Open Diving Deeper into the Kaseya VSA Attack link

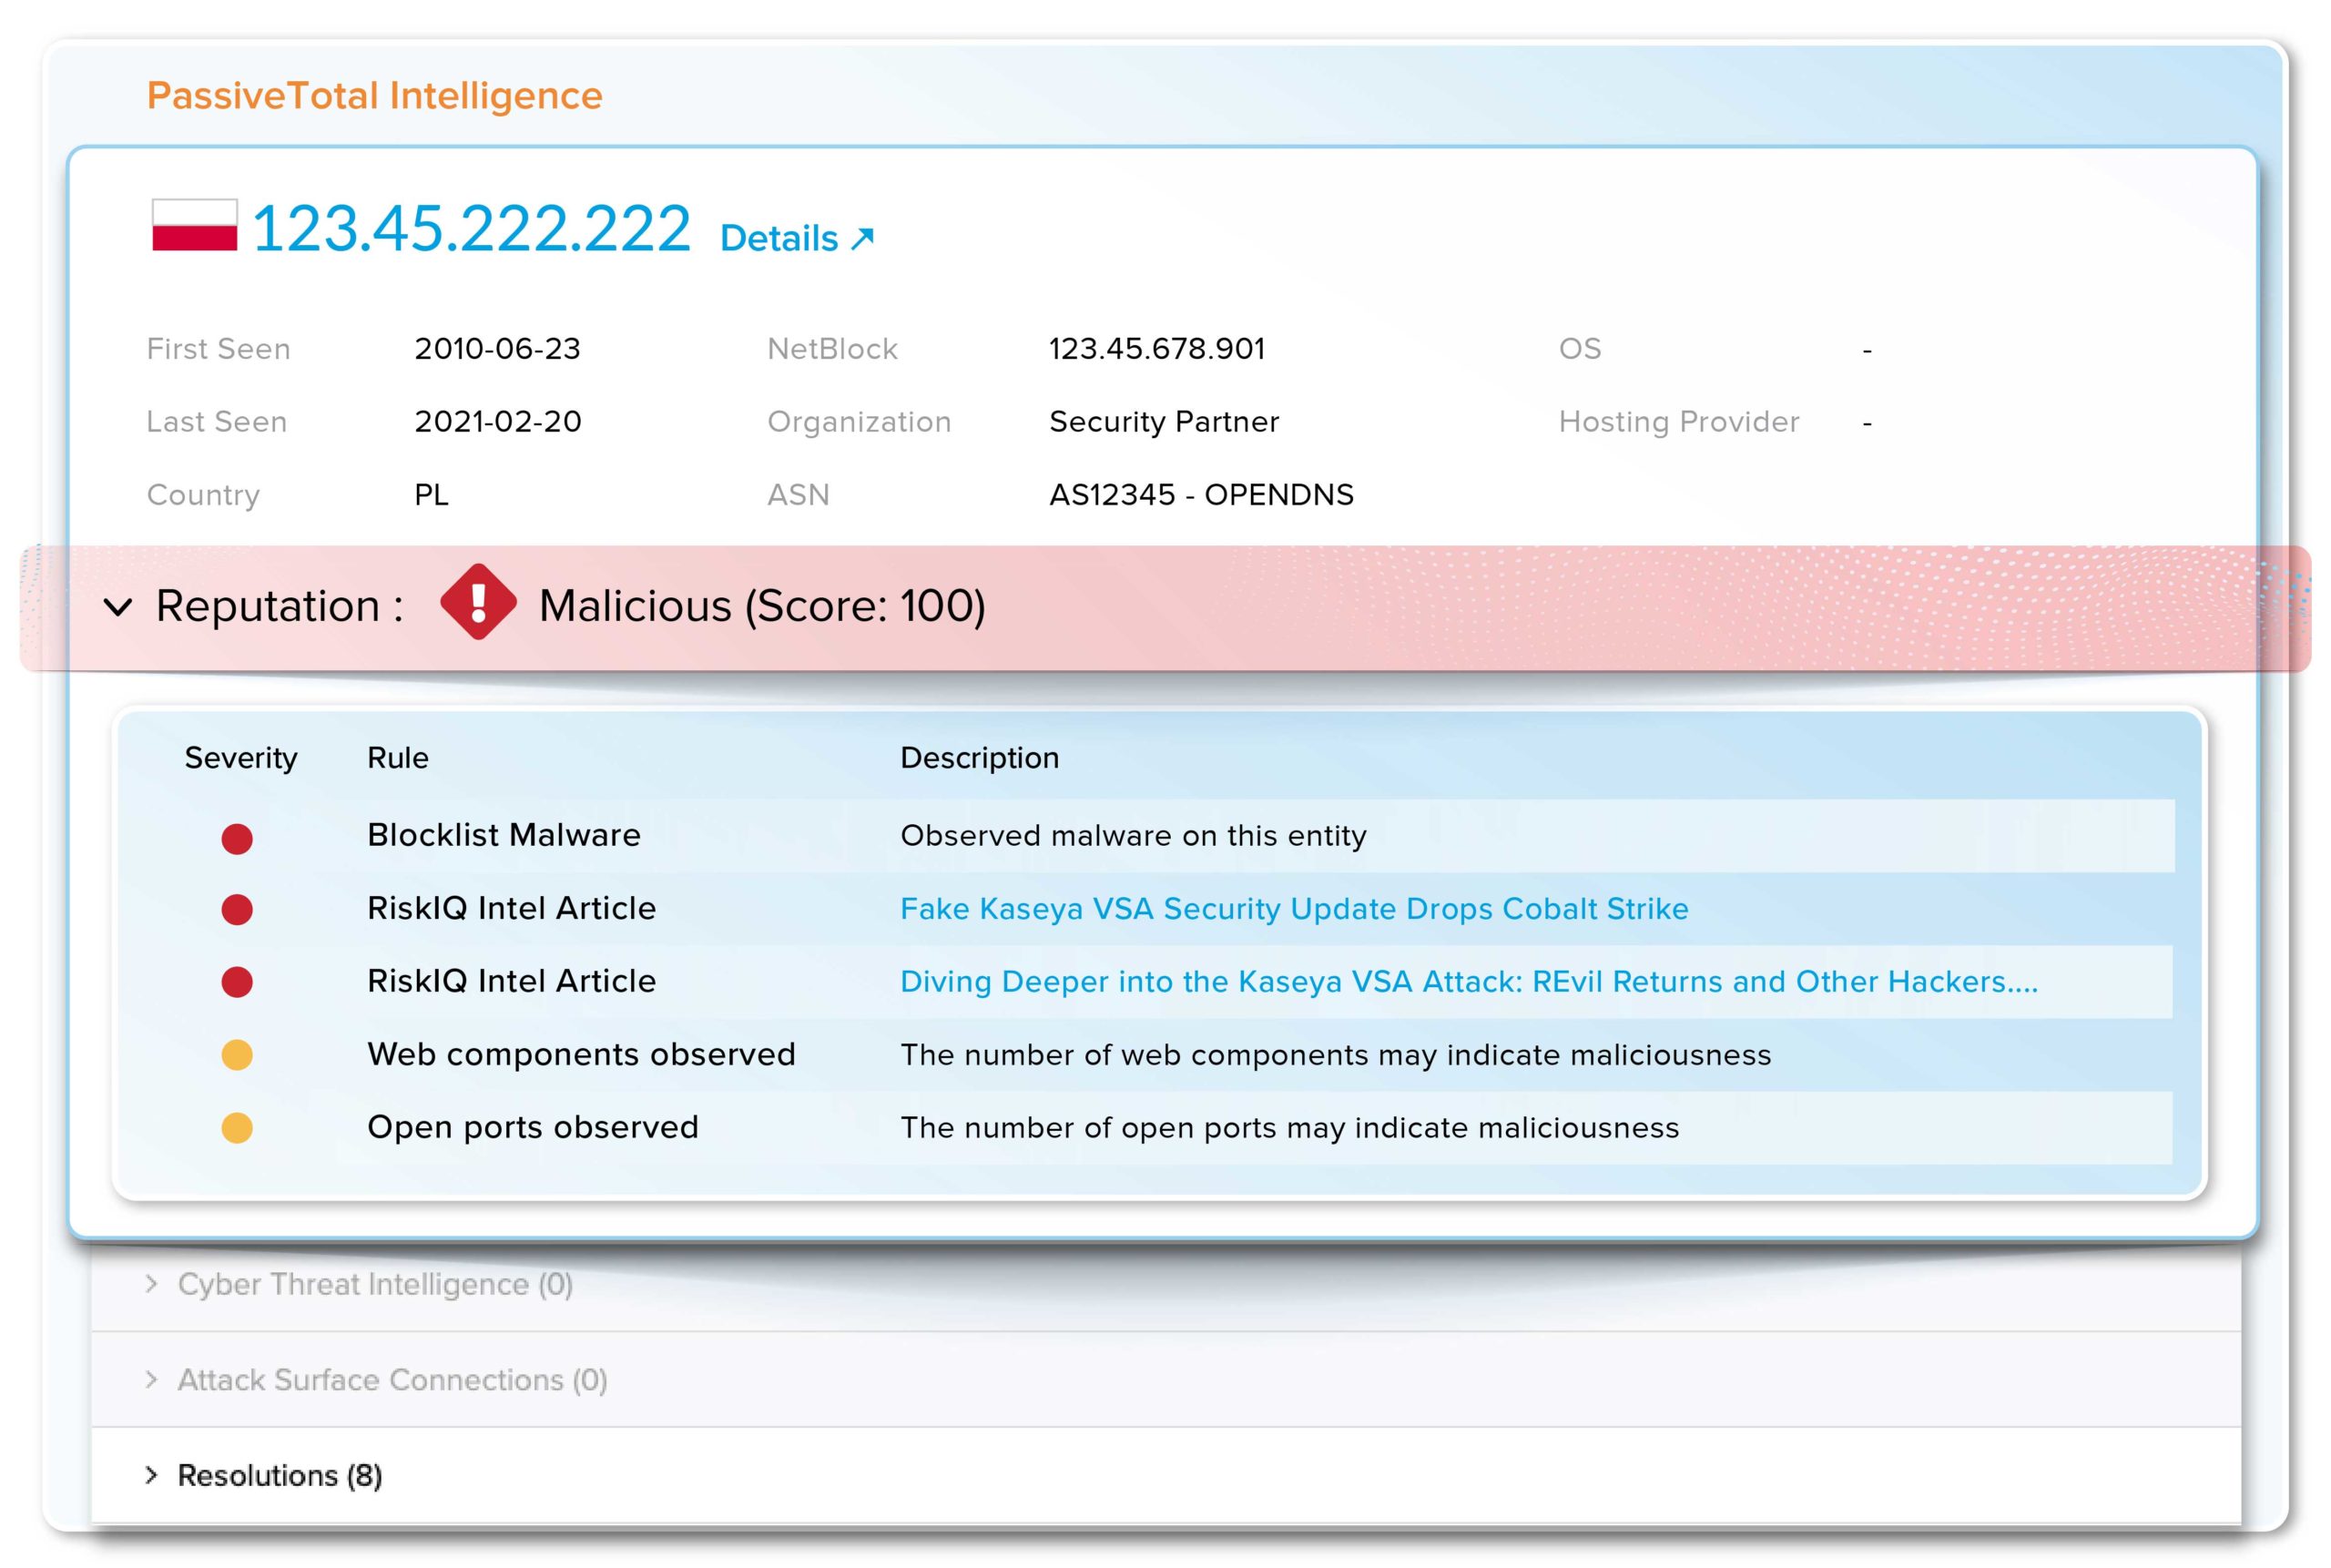coord(1468,981)
